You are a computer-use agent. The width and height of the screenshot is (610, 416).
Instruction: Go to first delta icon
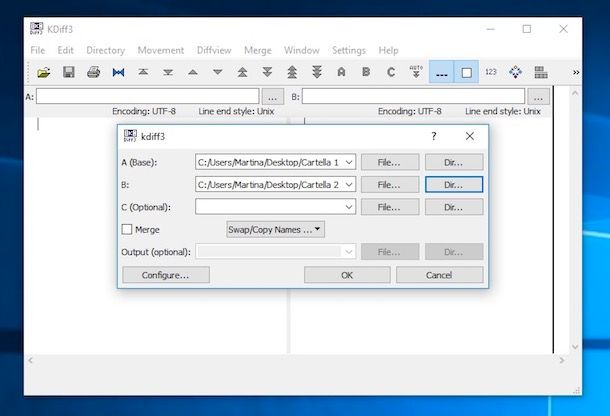[143, 72]
